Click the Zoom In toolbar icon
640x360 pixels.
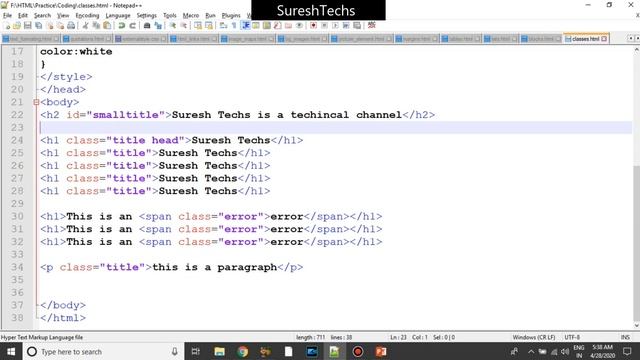click(173, 26)
